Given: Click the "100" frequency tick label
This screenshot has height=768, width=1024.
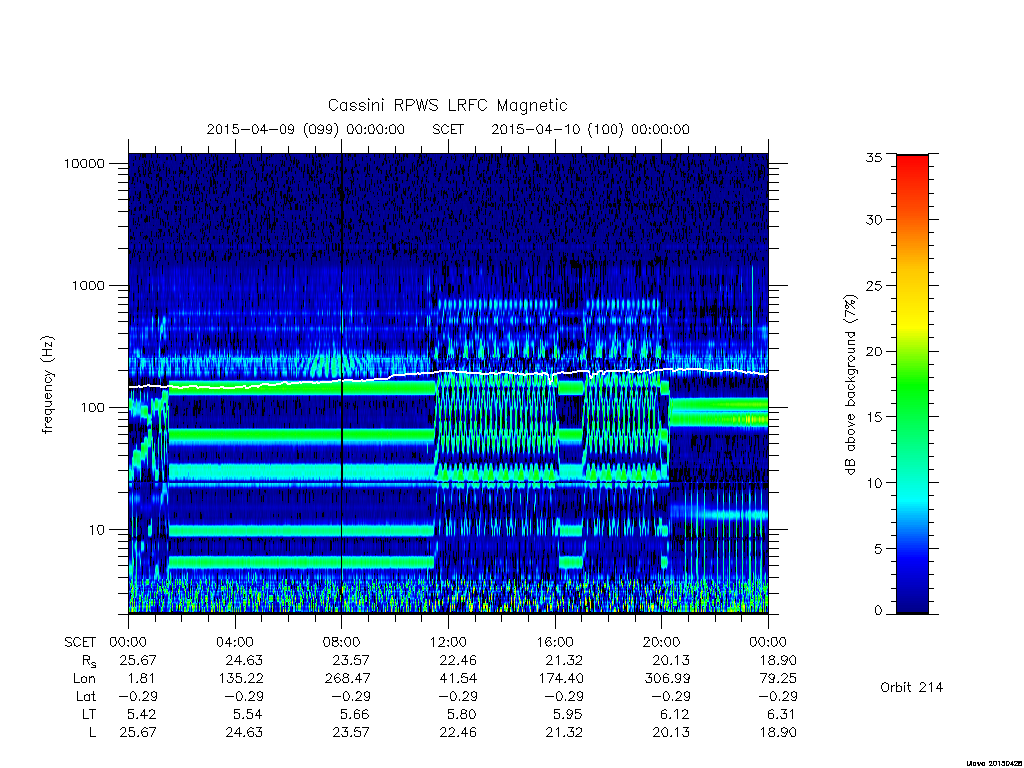Looking at the screenshot, I should point(92,408).
